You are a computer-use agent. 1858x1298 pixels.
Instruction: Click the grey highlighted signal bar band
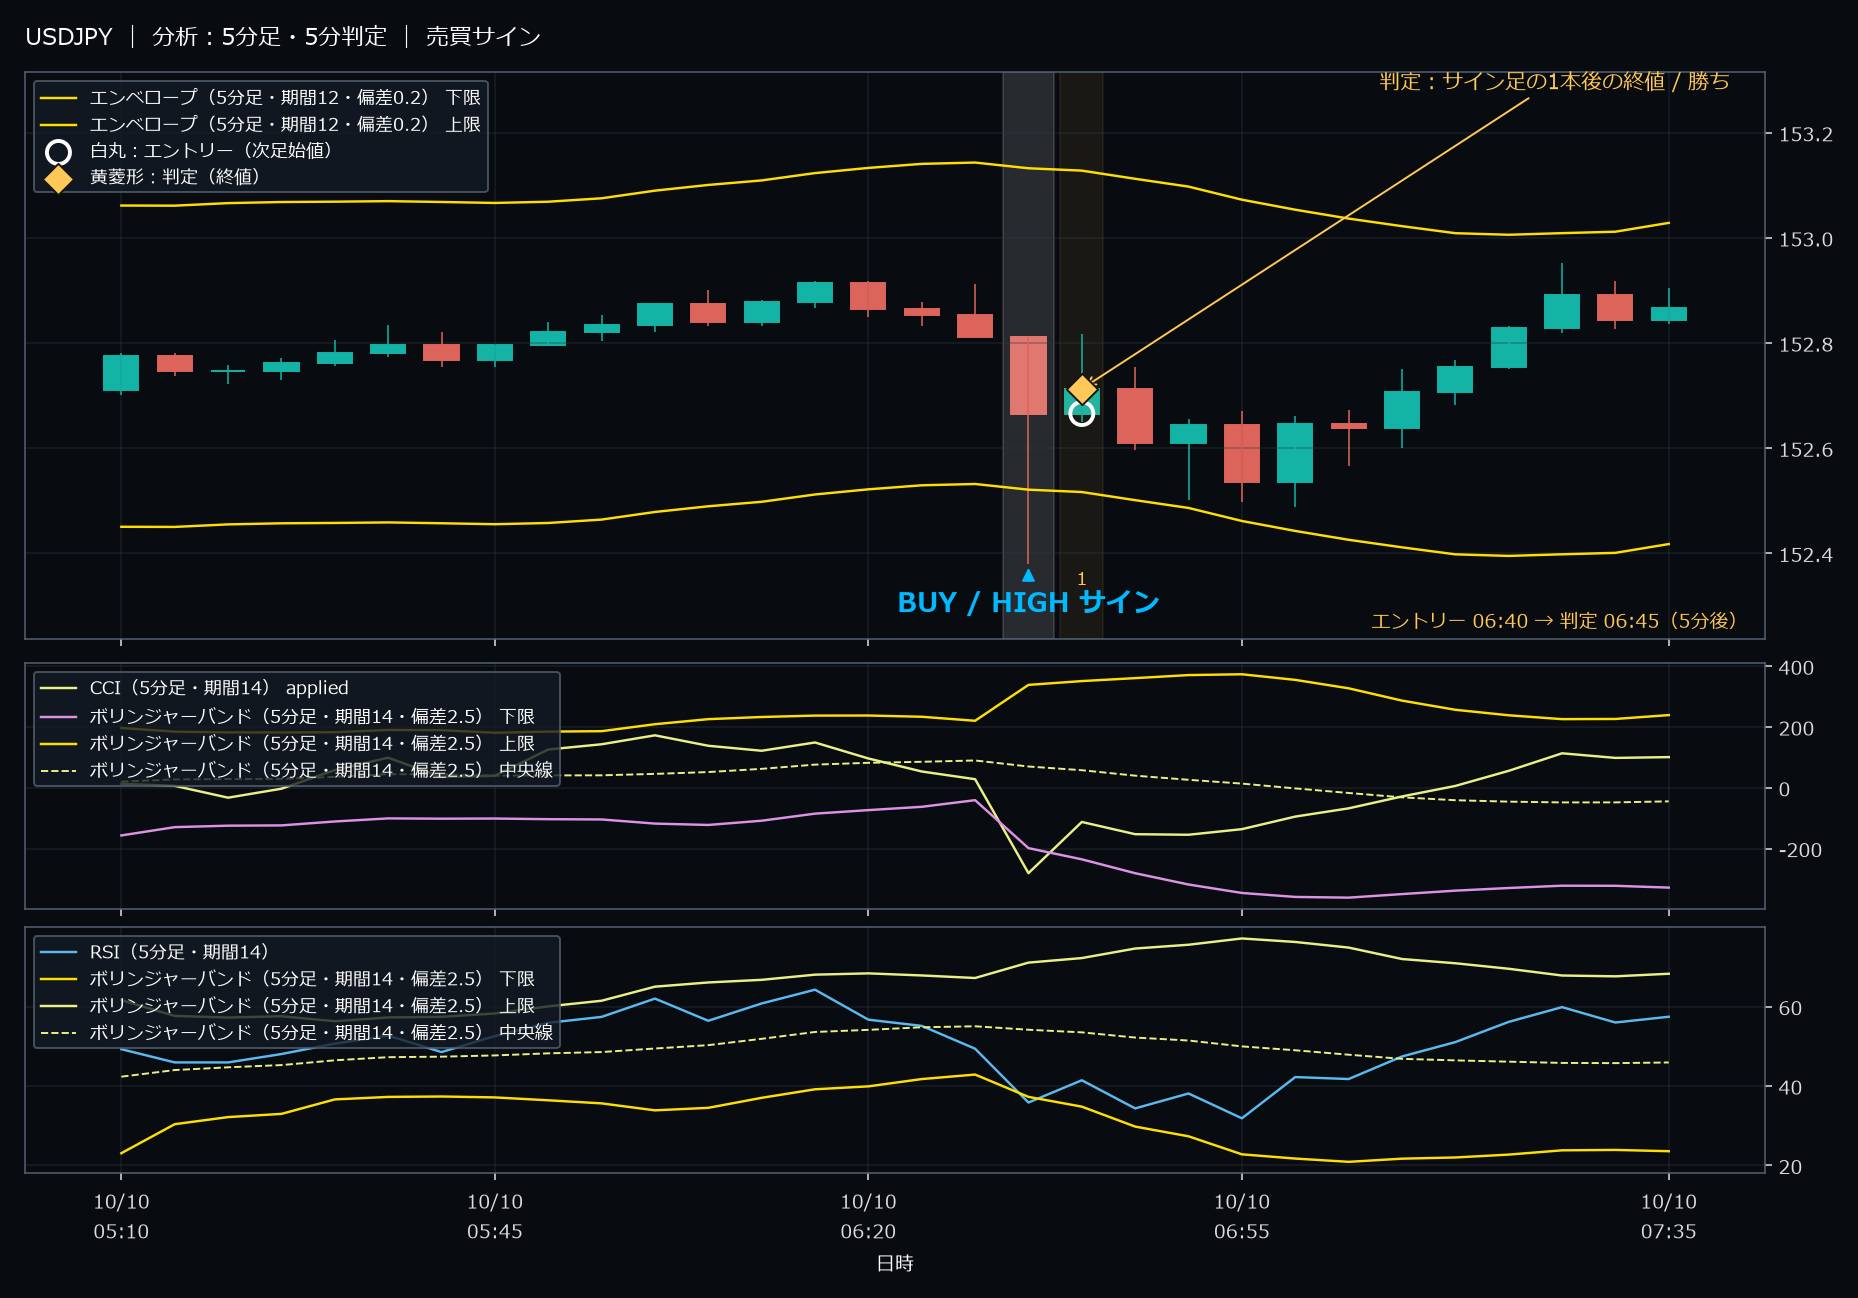[1028, 355]
